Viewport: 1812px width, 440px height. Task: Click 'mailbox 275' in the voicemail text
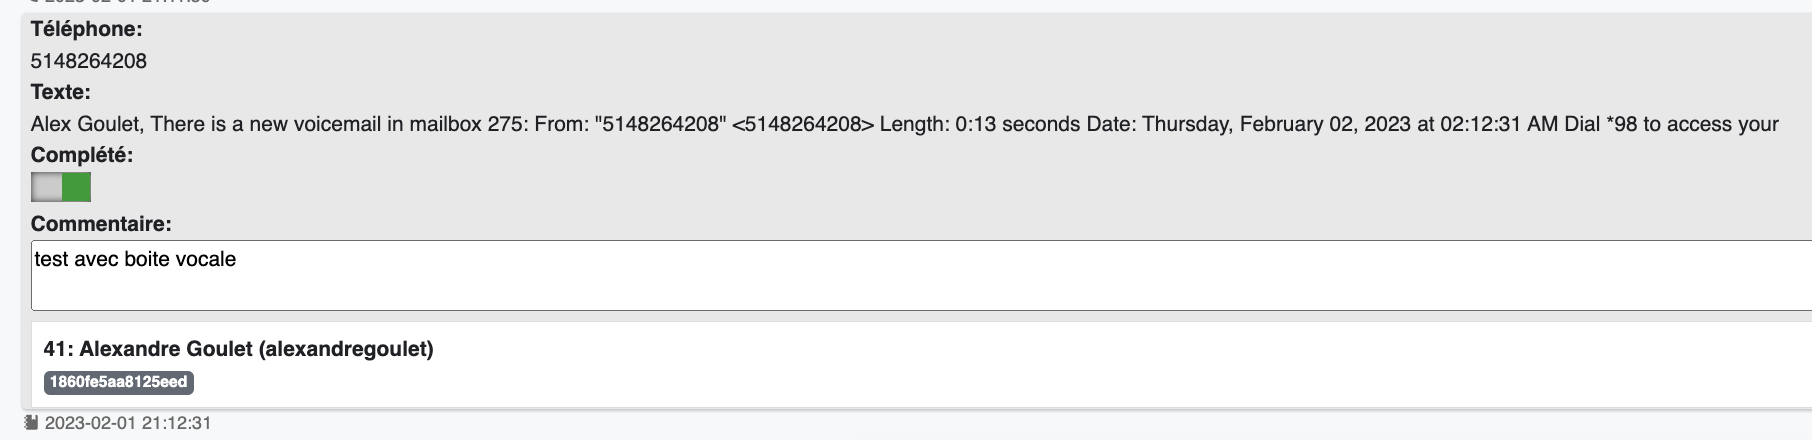467,124
